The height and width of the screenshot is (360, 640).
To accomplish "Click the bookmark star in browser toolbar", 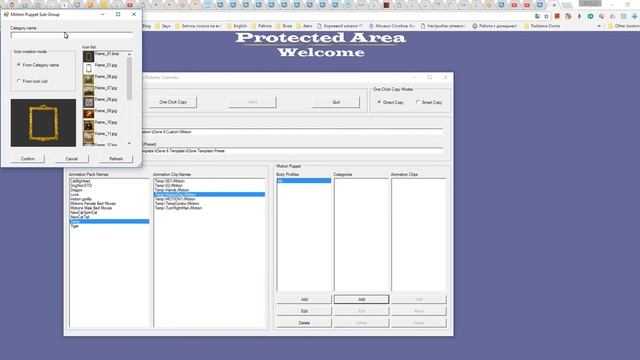I will coord(546,16).
